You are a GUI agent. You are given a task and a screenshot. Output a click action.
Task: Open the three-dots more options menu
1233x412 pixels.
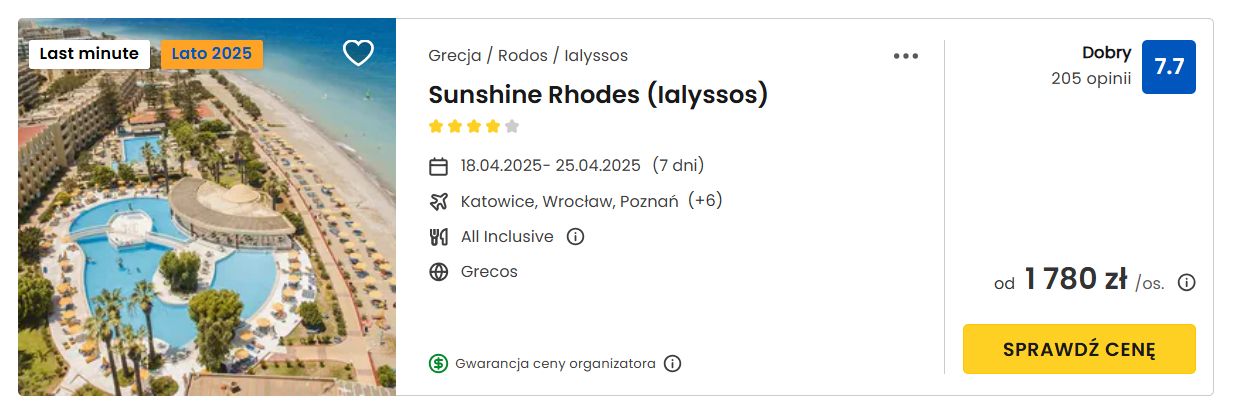pyautogui.click(x=905, y=56)
